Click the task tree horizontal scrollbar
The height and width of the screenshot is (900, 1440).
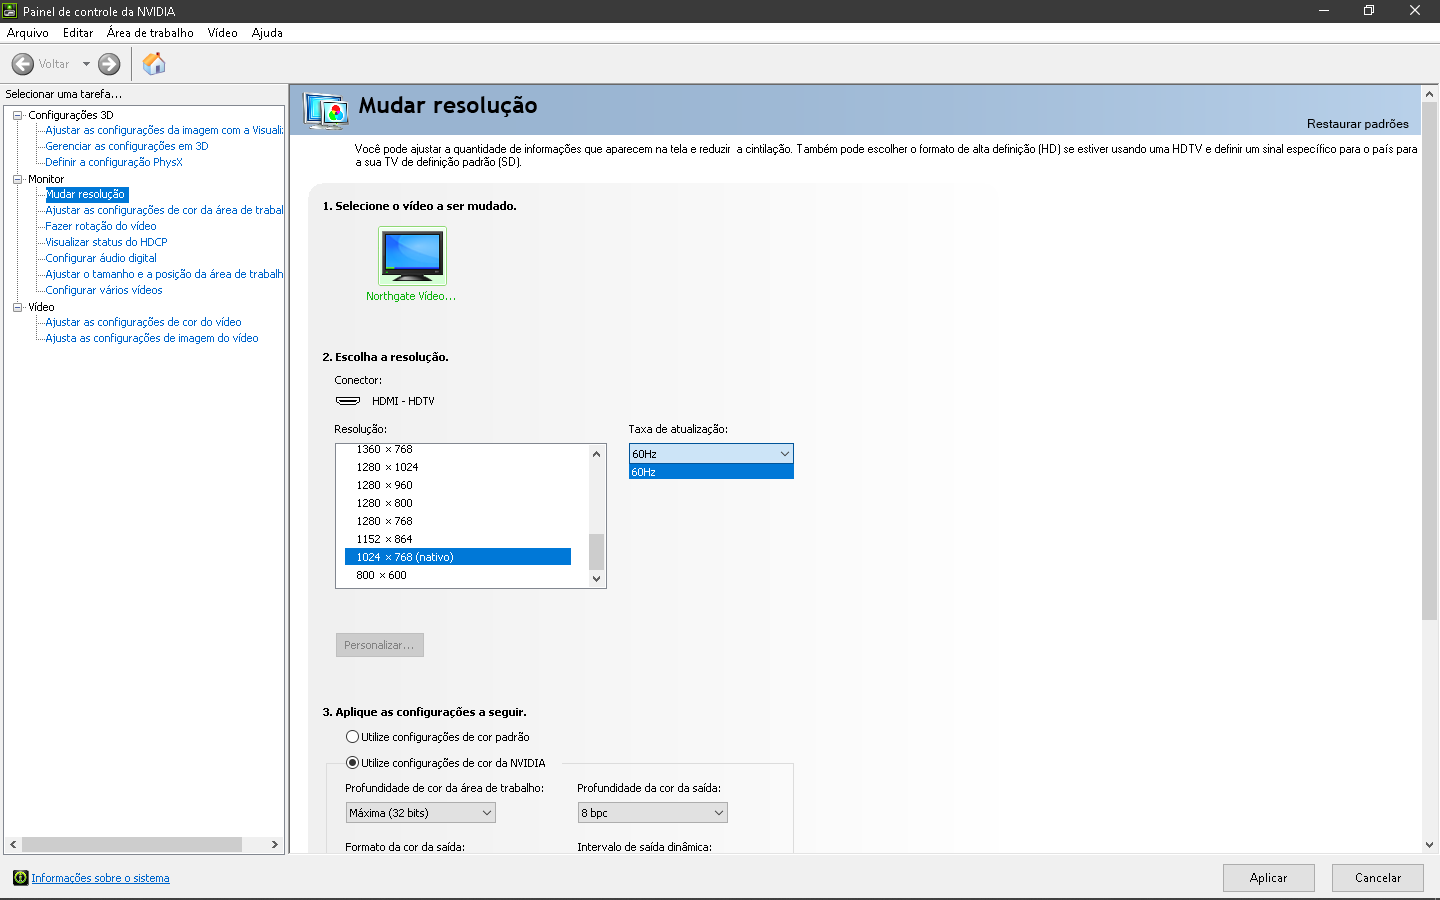132,845
